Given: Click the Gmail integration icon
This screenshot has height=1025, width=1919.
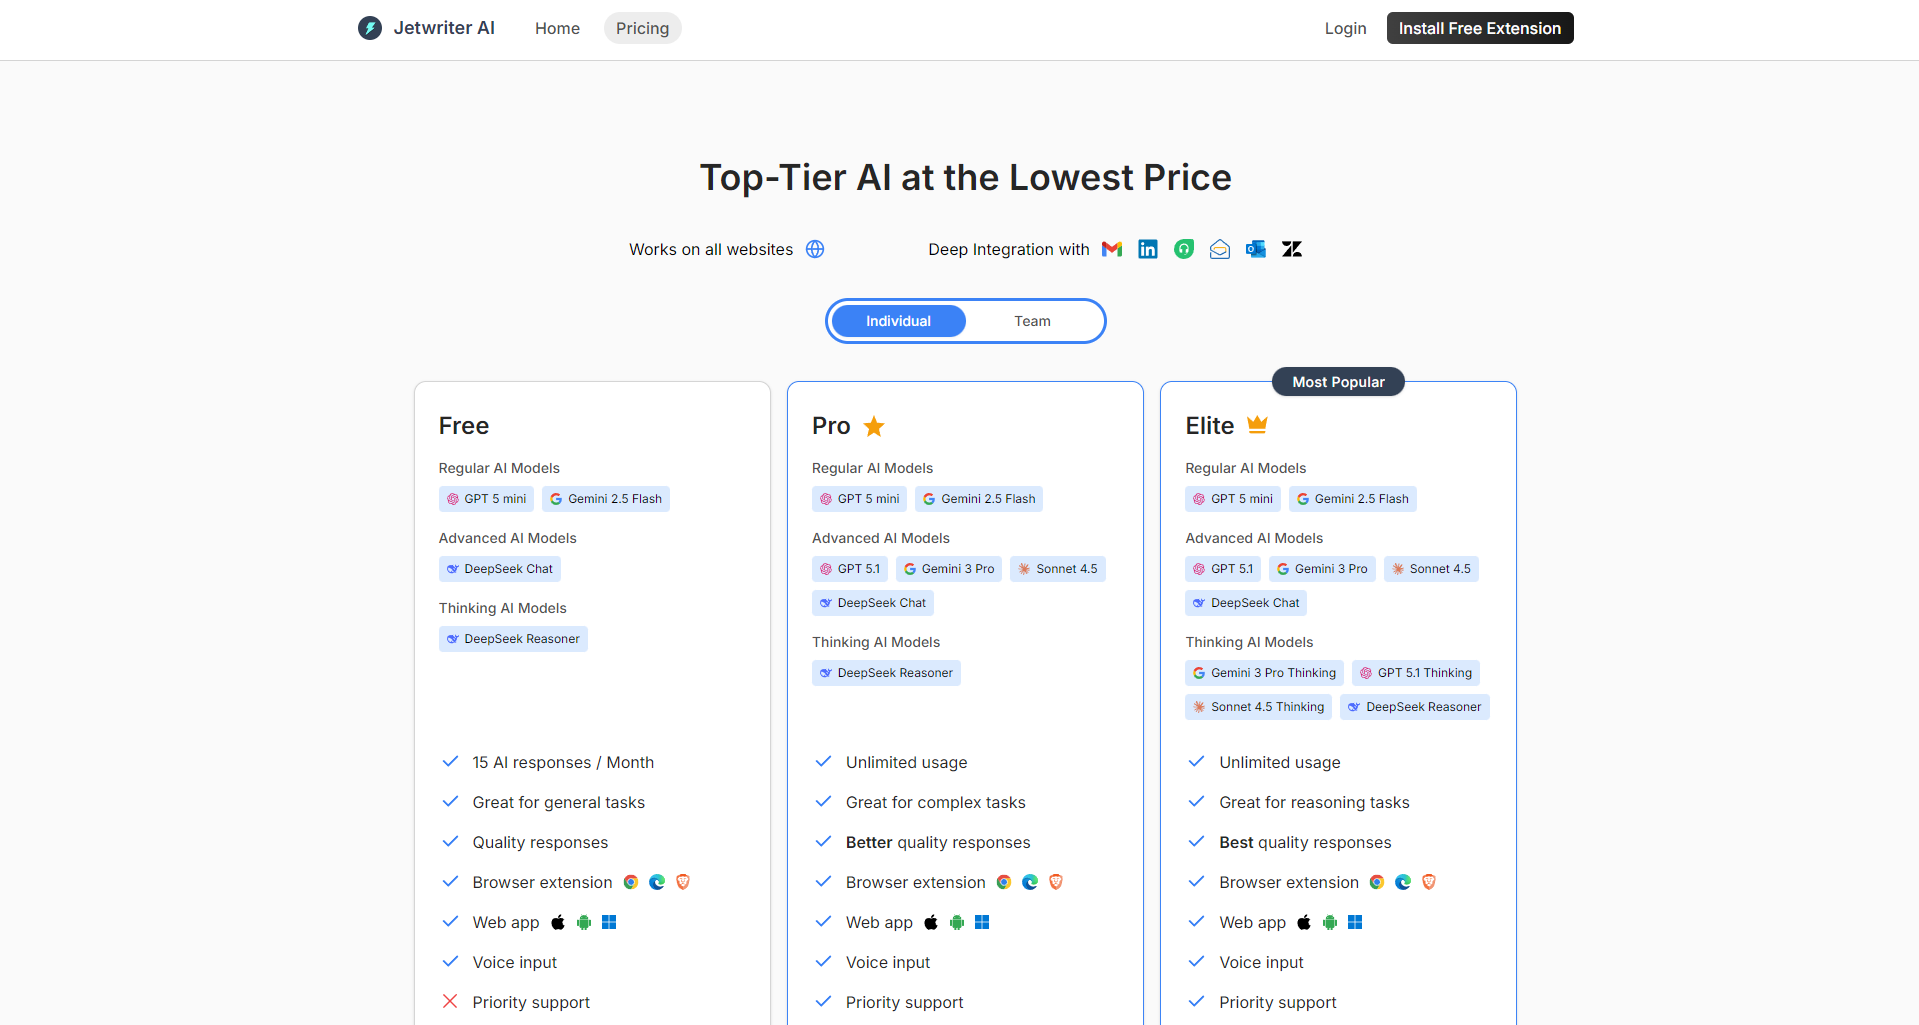Looking at the screenshot, I should pyautogui.click(x=1112, y=249).
